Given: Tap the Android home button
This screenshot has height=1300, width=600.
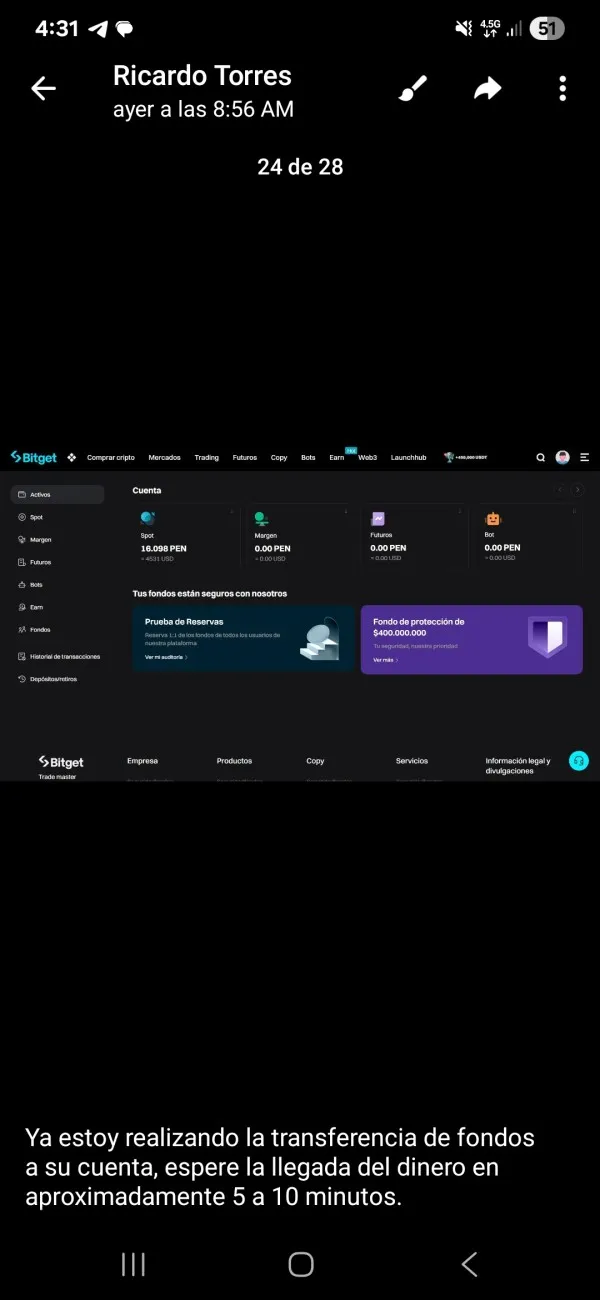Looking at the screenshot, I should click(301, 1264).
